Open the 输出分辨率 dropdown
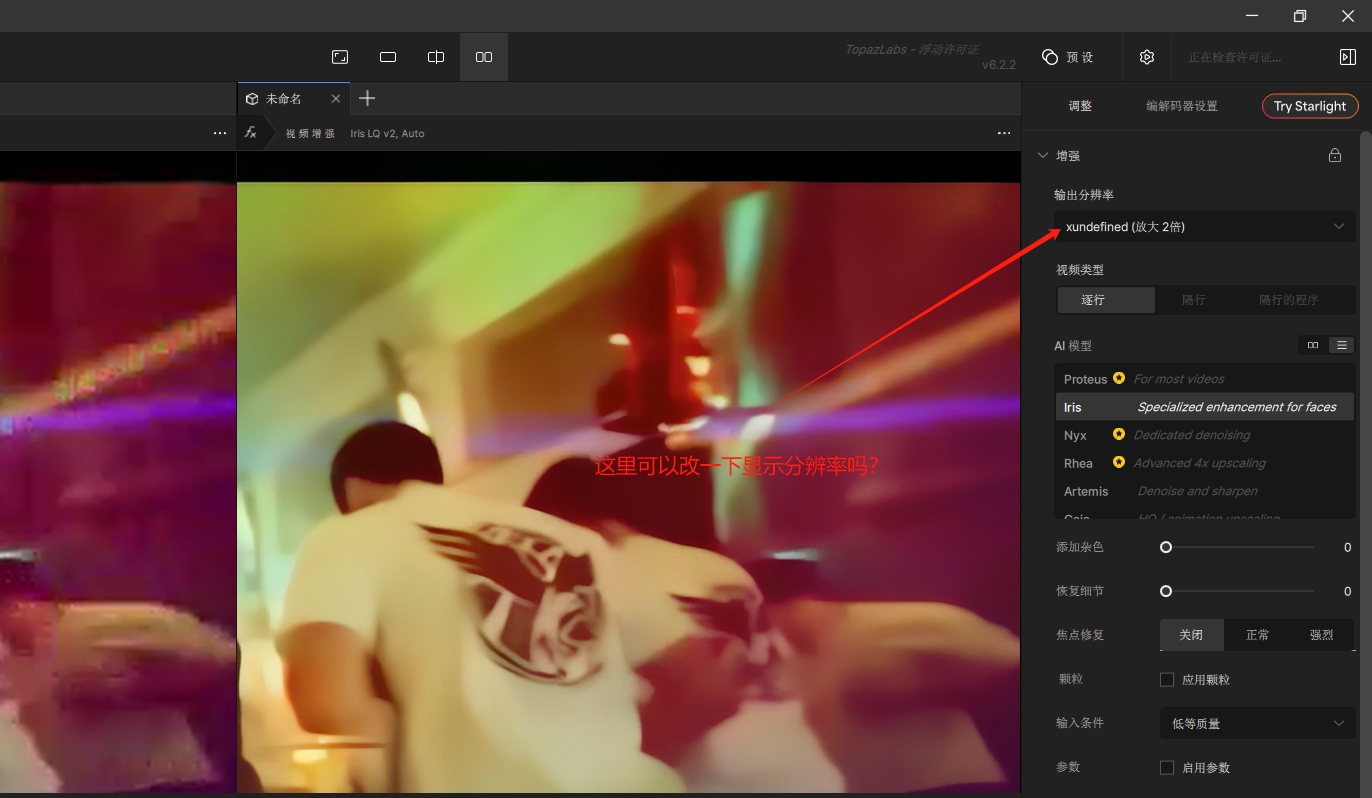Image resolution: width=1372 pixels, height=798 pixels. point(1205,227)
